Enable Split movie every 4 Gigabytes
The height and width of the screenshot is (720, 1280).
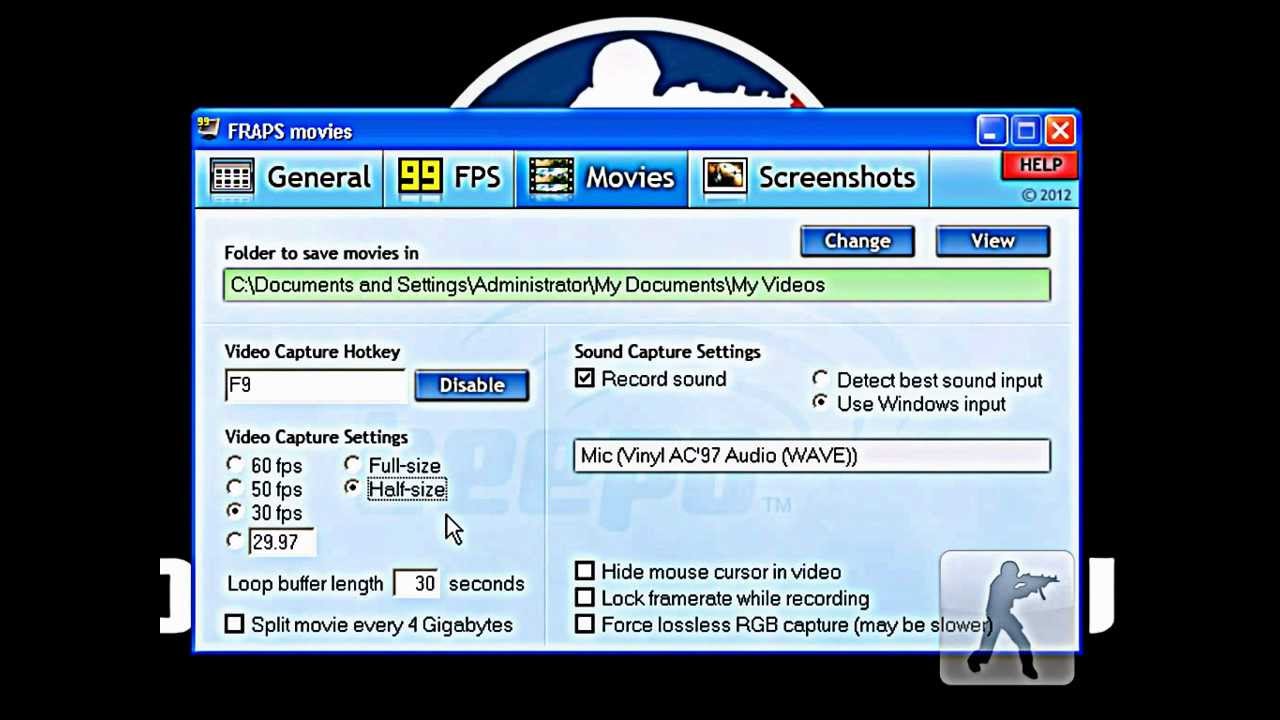coord(234,624)
